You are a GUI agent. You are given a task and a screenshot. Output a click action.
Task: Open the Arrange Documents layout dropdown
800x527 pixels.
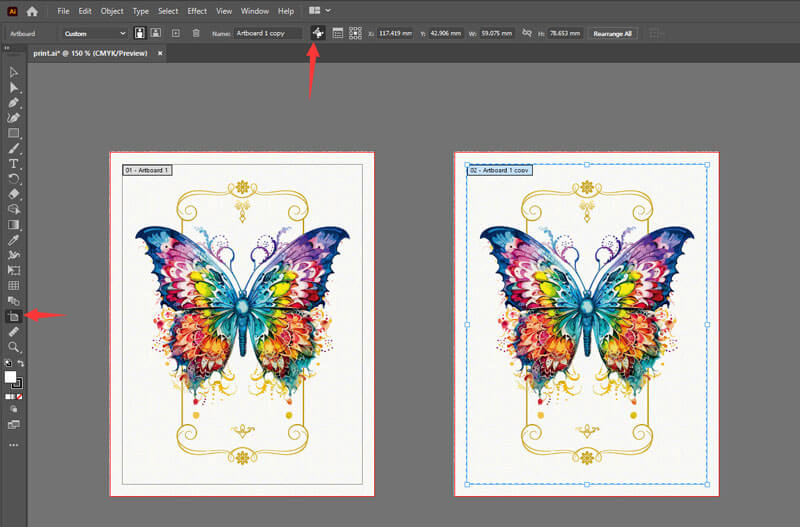coord(320,10)
